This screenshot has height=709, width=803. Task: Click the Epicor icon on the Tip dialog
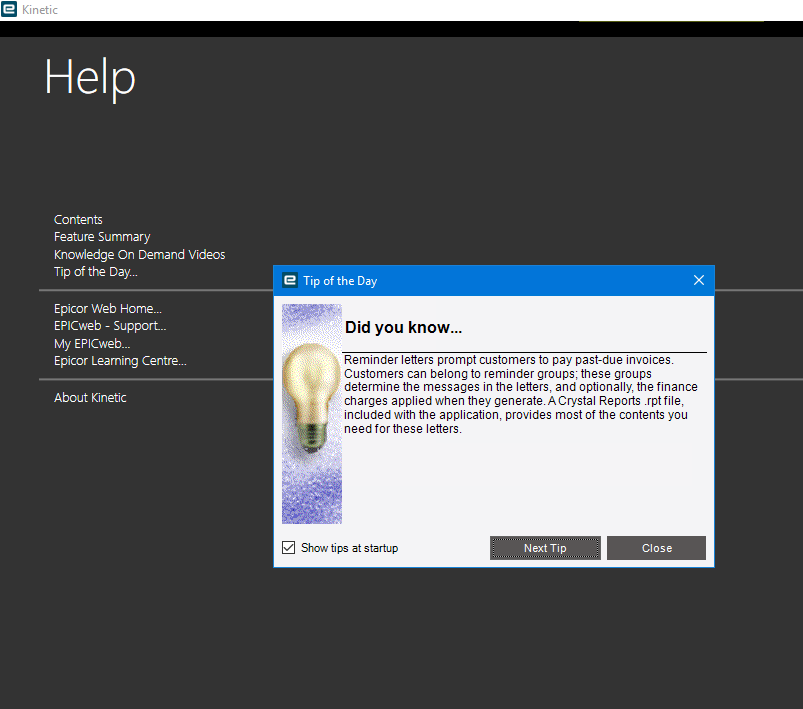289,281
